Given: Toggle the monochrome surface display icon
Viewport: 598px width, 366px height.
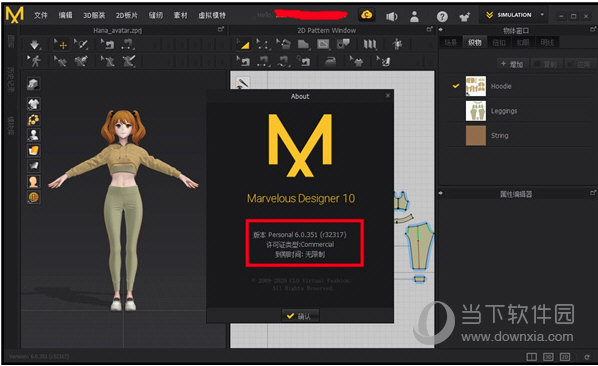Looking at the screenshot, I should pos(34,165).
